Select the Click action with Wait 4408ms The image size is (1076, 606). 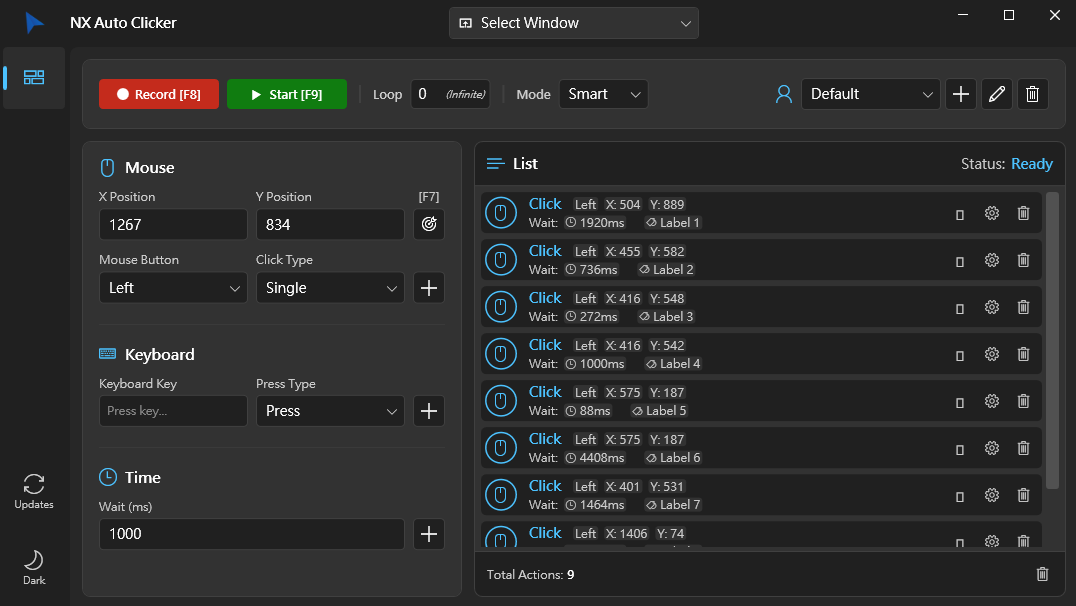coord(761,448)
